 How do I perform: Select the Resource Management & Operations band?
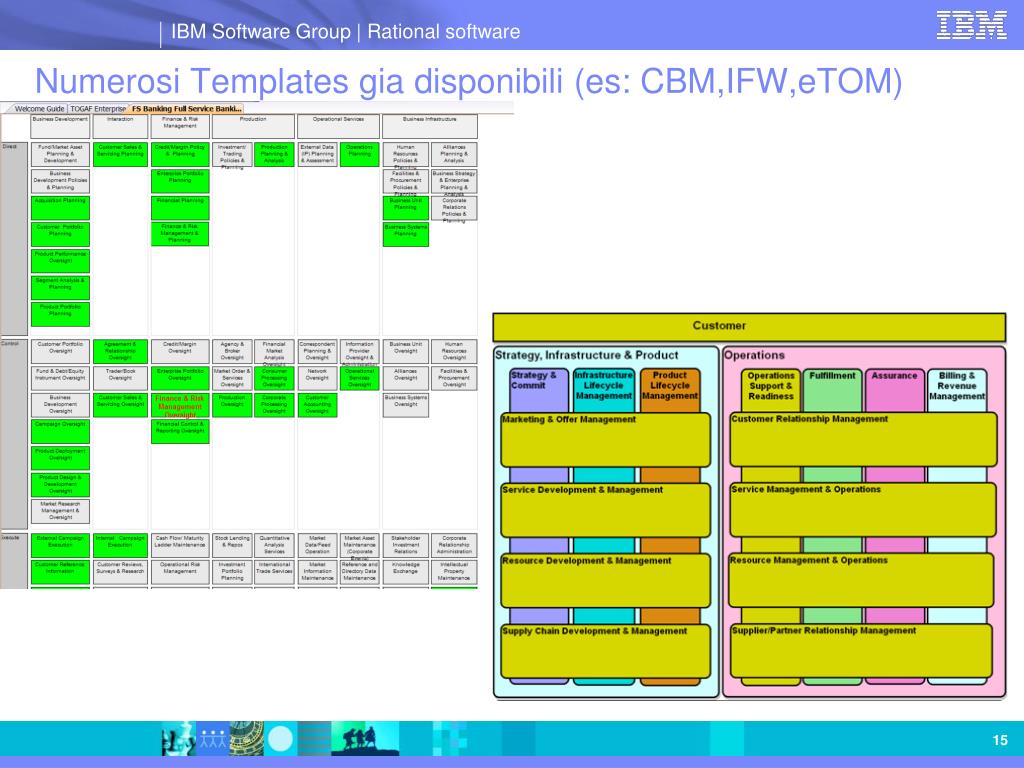(x=862, y=581)
